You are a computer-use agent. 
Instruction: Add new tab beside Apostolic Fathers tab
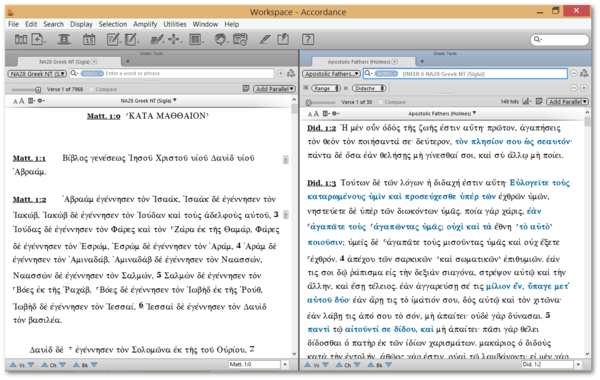(422, 61)
